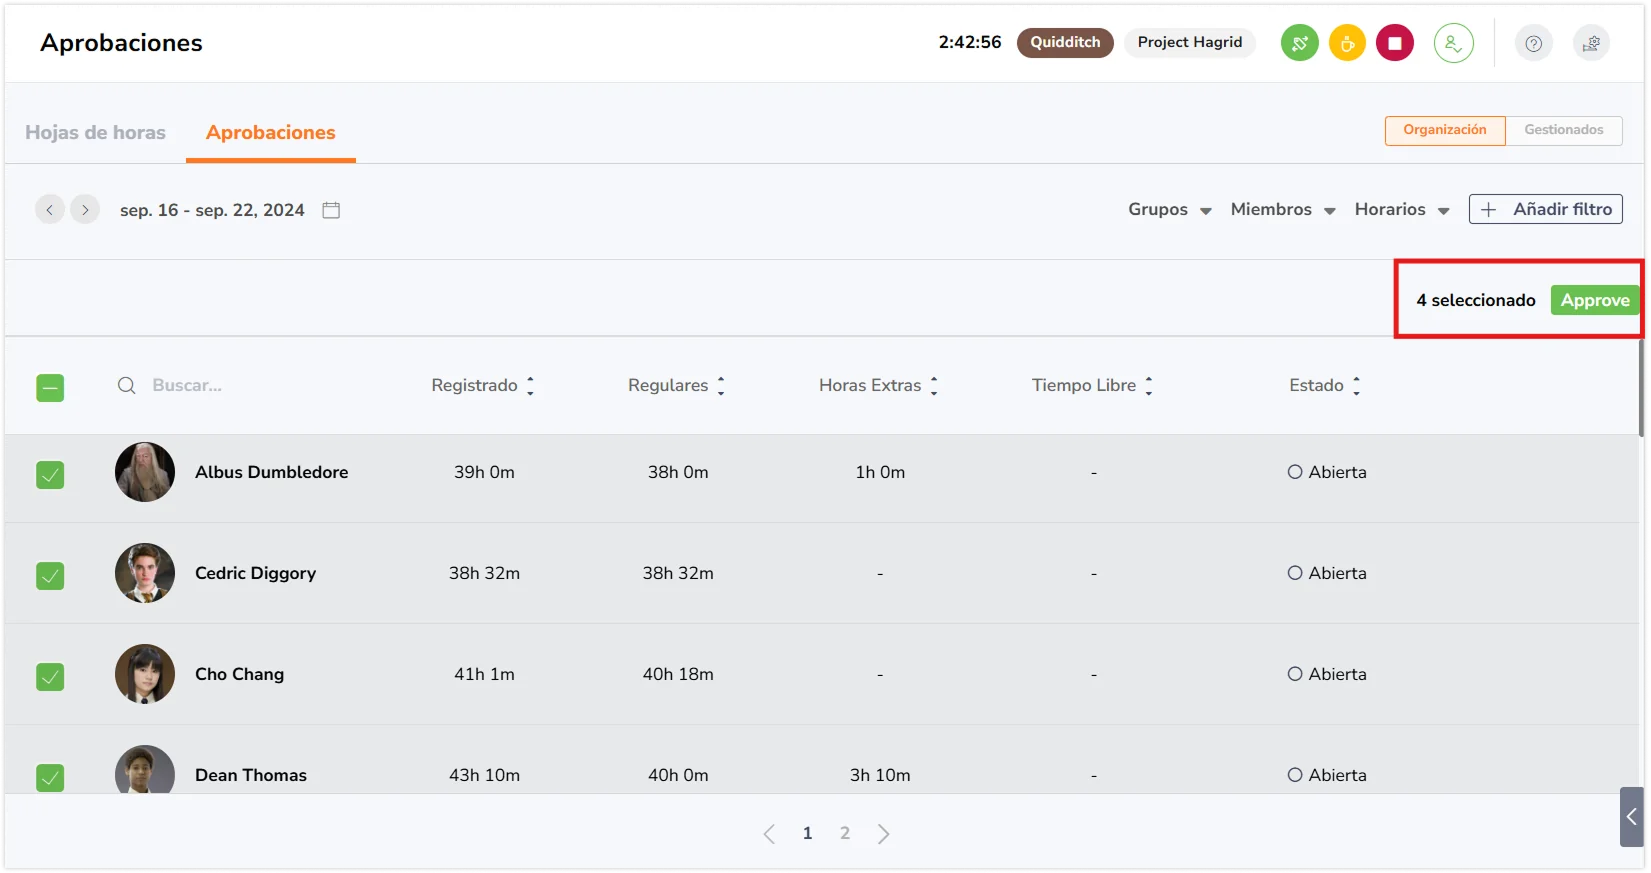
Task: Uncheck Albus Dumbledore's row checkbox
Action: [x=50, y=475]
